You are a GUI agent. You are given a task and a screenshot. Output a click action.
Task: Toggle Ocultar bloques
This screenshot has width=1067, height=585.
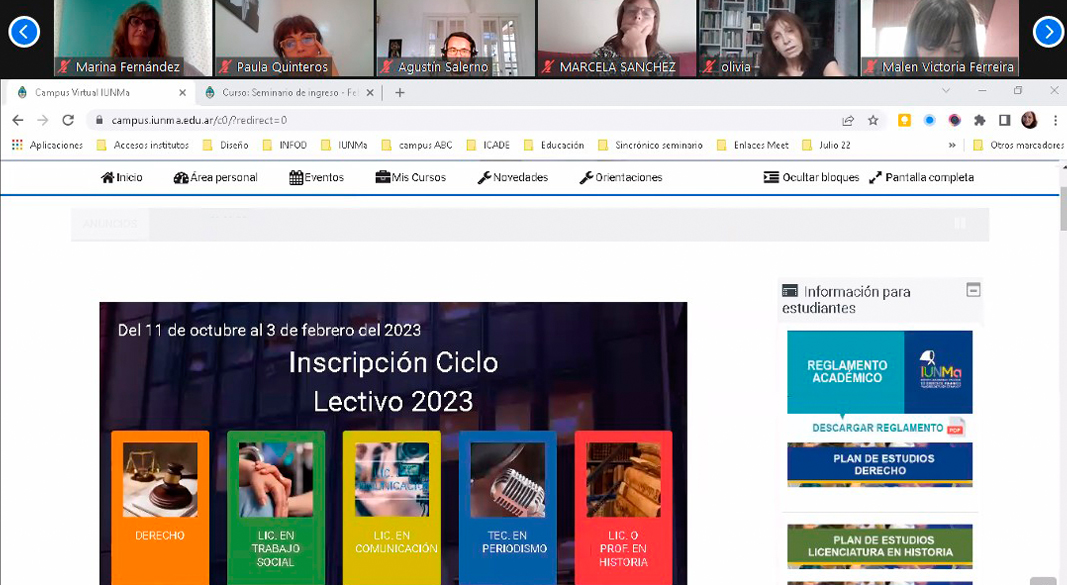[811, 178]
